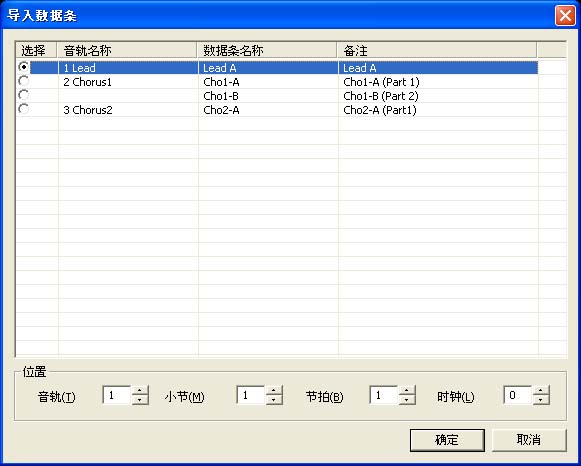
Task: Click the 备注 column header
Action: point(437,50)
